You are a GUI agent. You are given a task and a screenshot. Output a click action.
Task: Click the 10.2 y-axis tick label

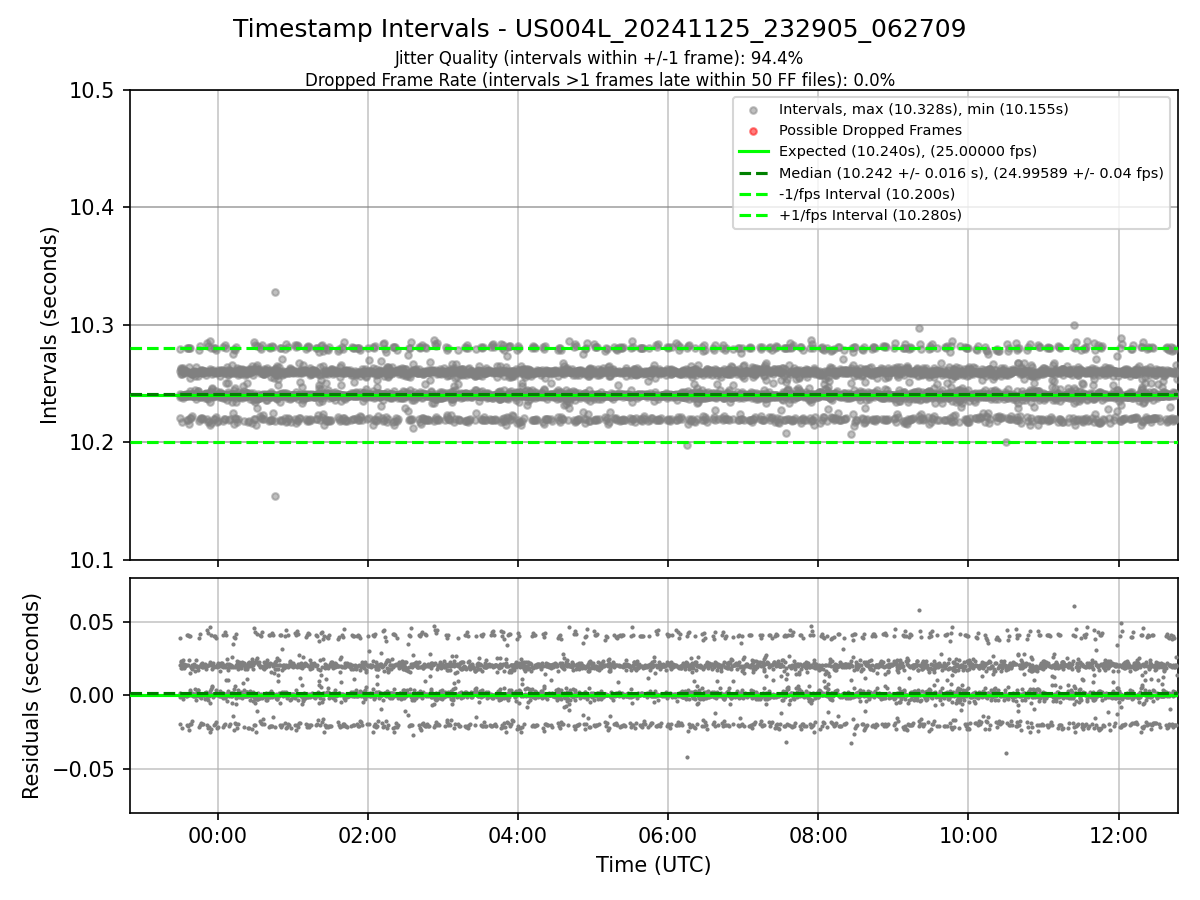coord(94,443)
